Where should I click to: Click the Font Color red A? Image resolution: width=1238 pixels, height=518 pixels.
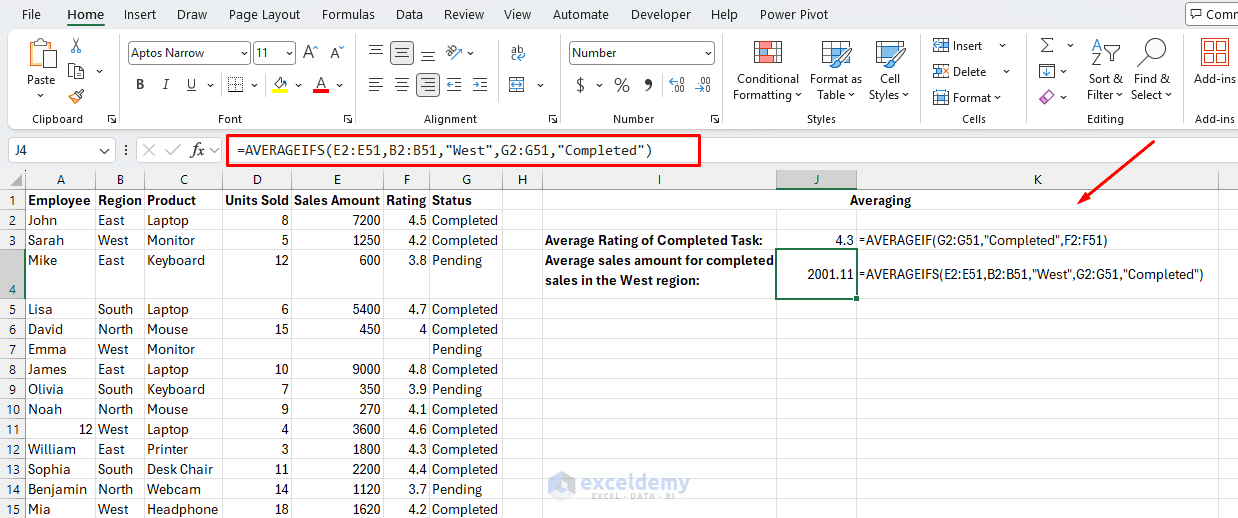point(321,85)
